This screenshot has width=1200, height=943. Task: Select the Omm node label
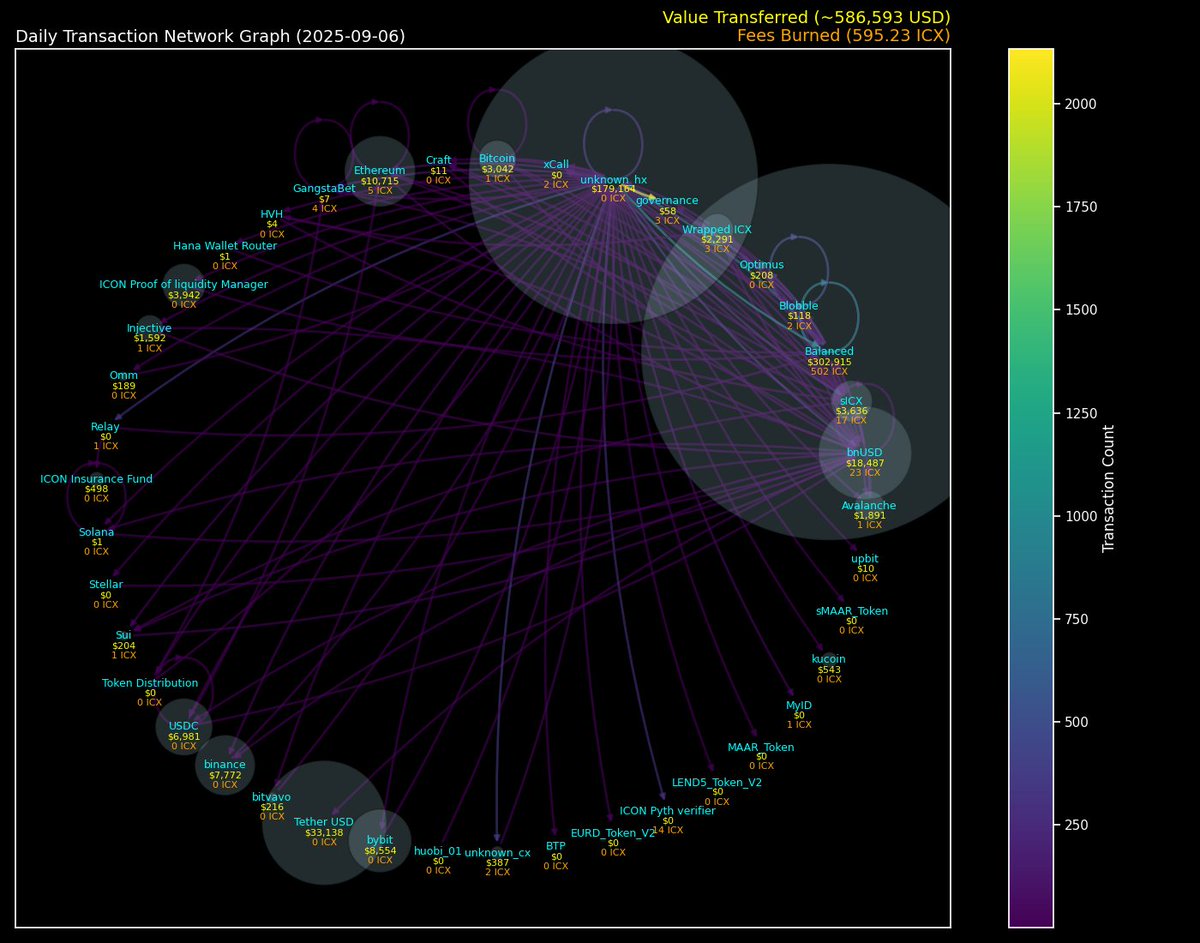124,375
